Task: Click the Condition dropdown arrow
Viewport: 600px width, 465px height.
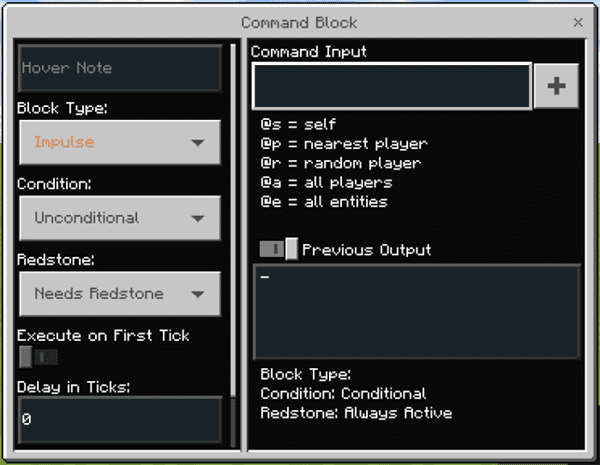Action: [198, 219]
